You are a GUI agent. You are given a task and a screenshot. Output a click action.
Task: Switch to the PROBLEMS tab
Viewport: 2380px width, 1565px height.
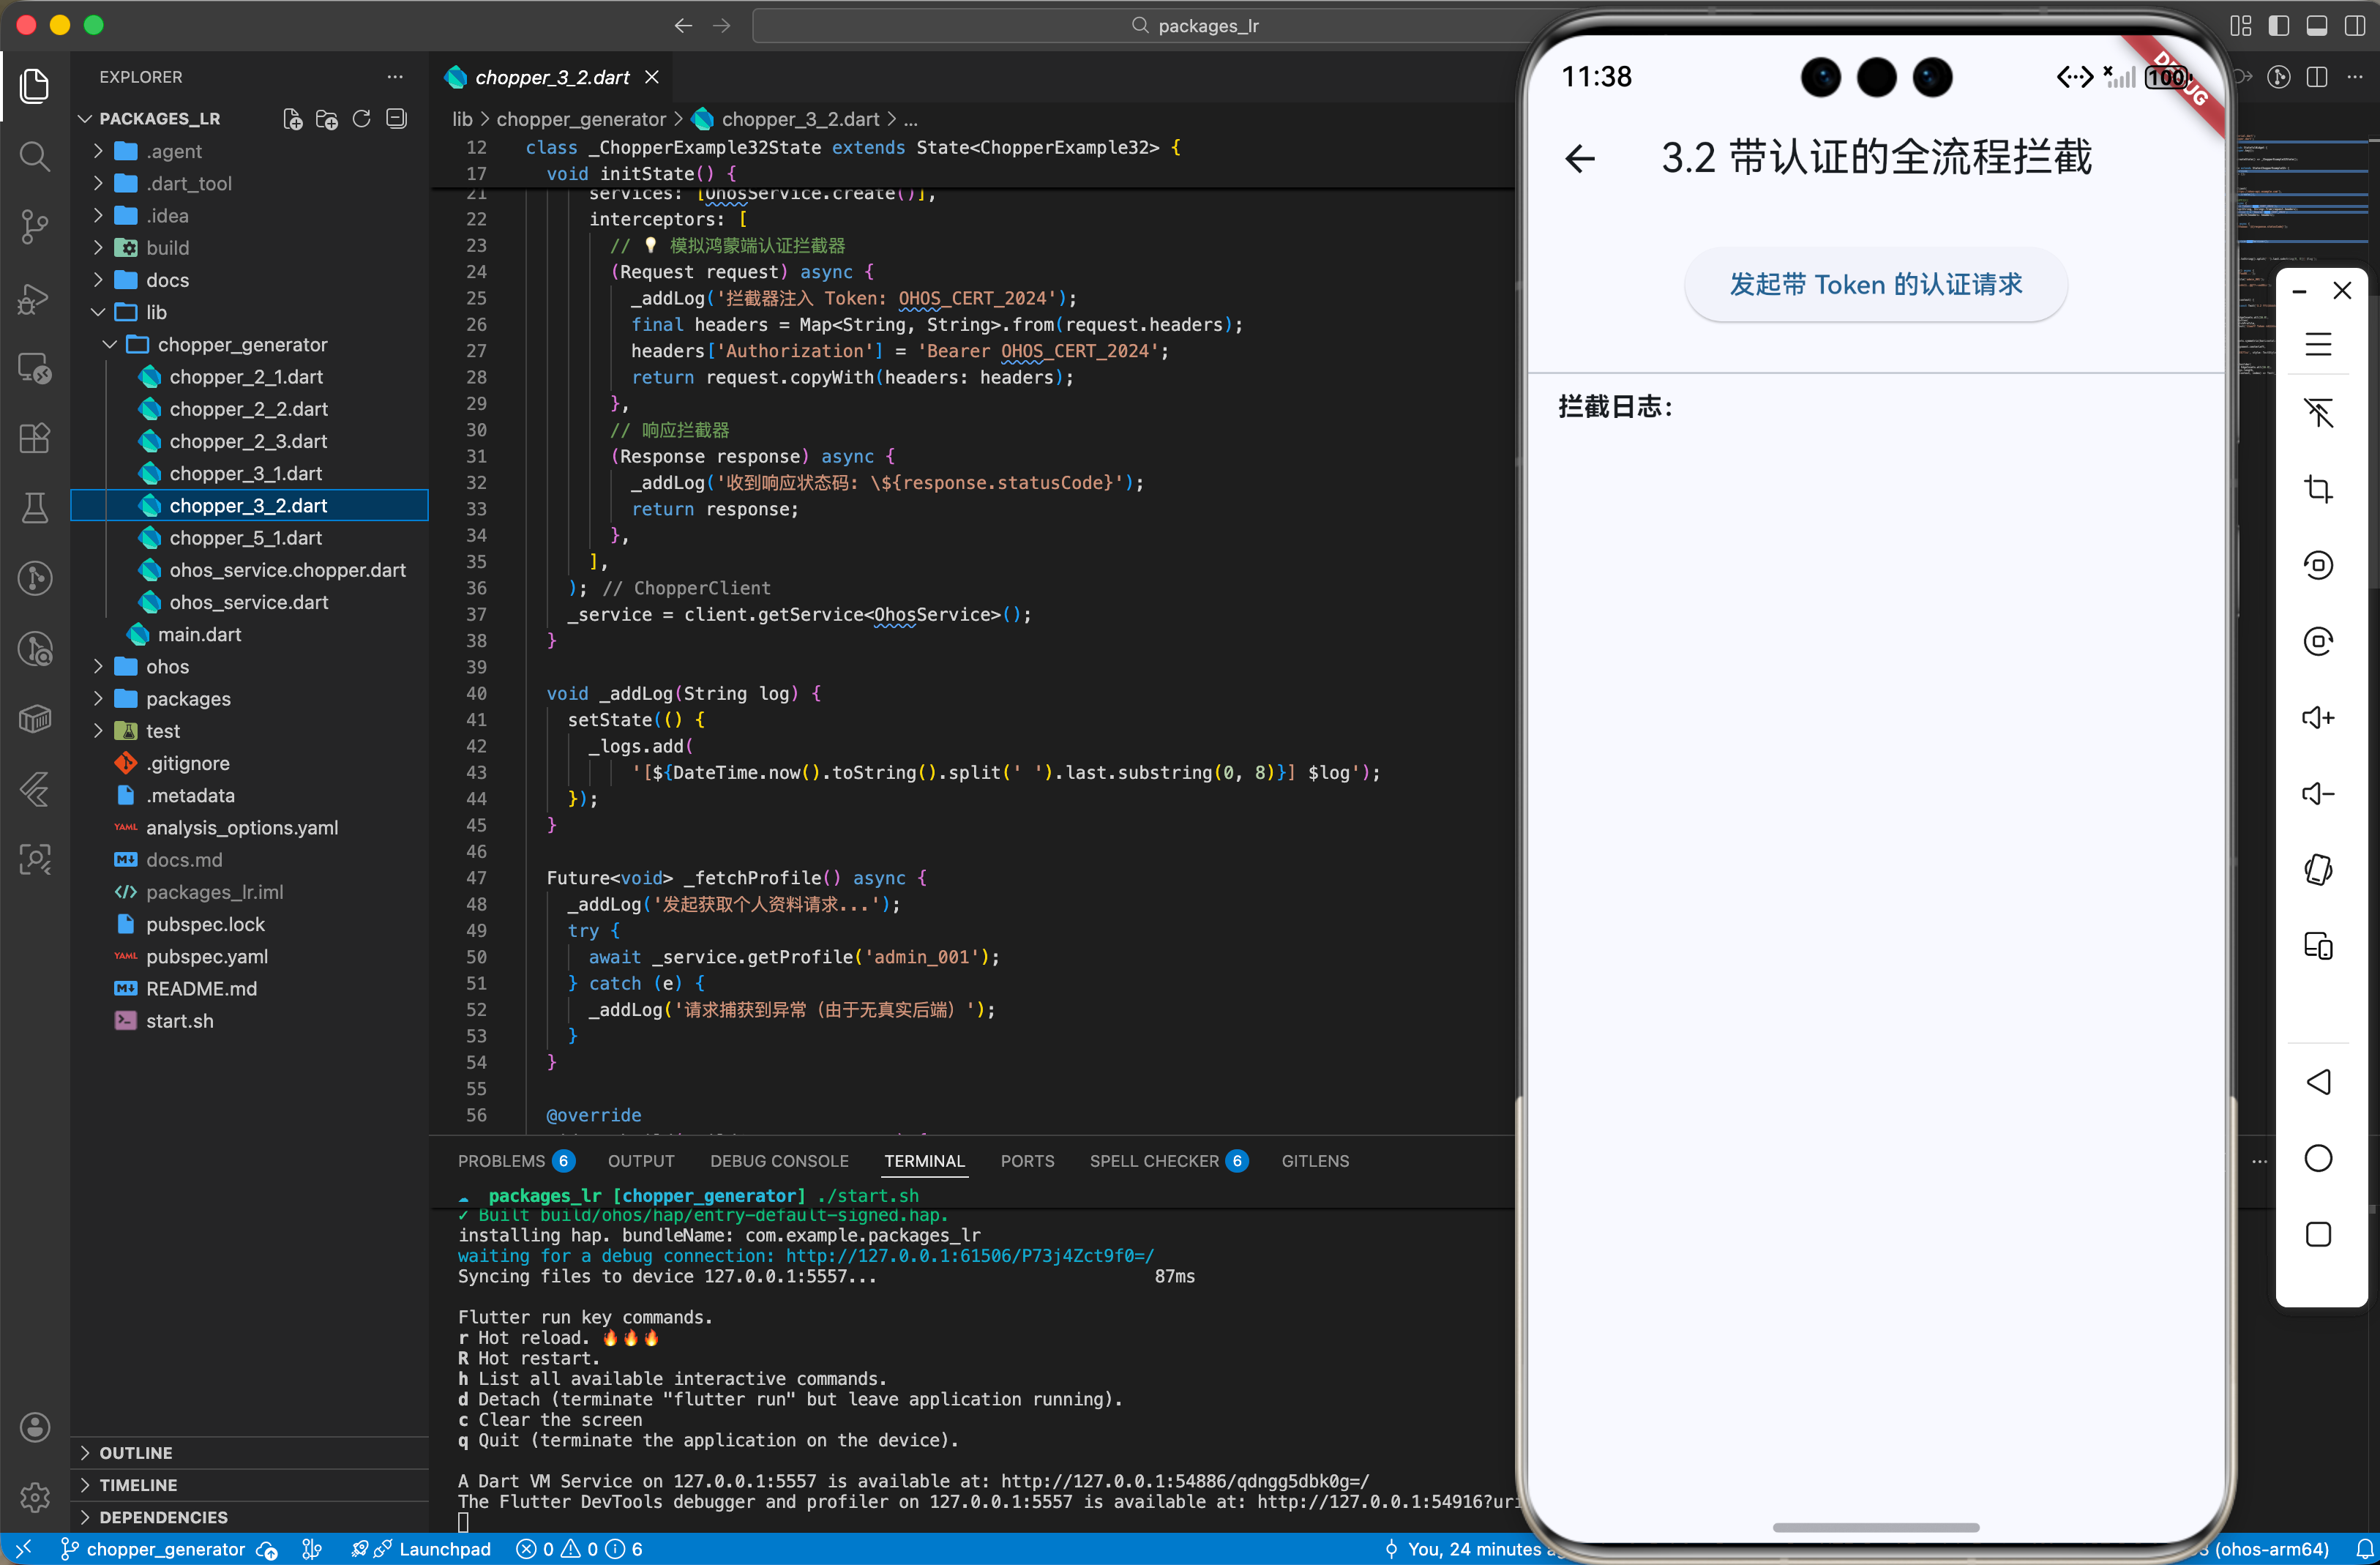tap(501, 1161)
